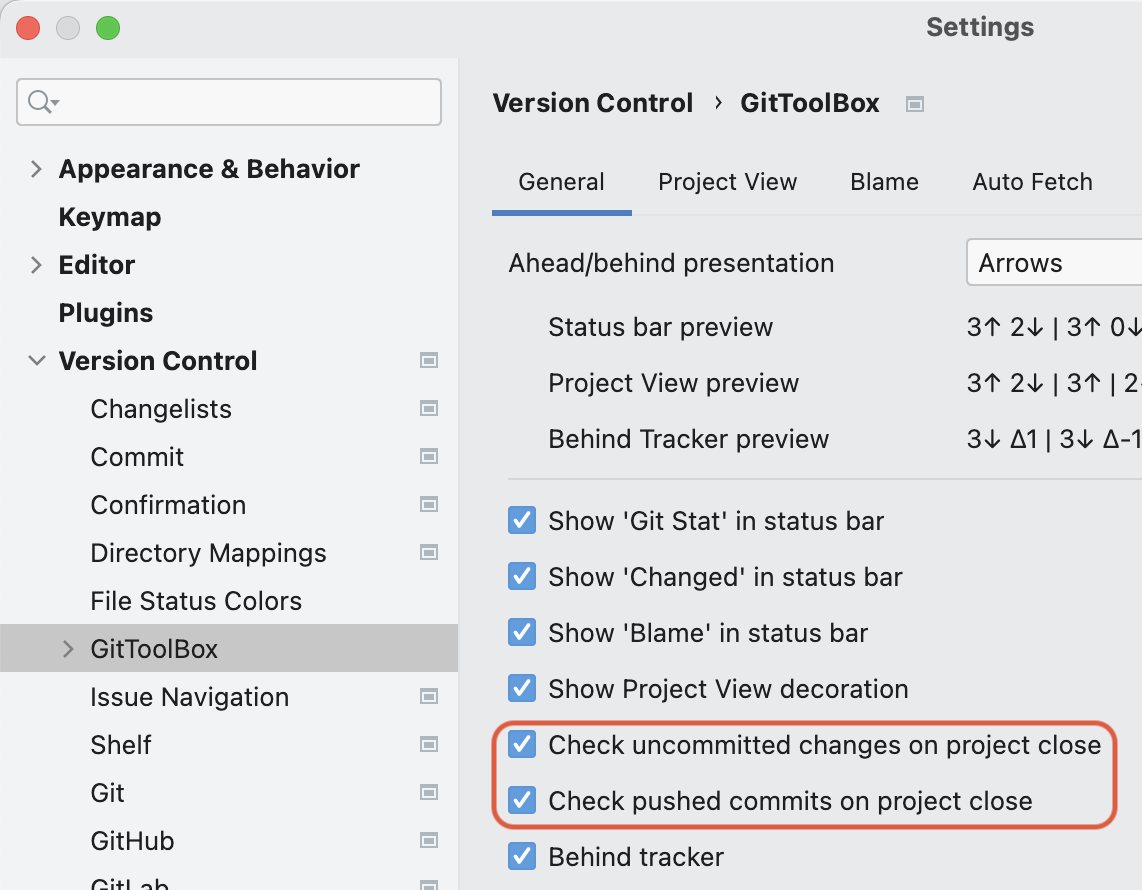Open the Plugins settings page
Image resolution: width=1142 pixels, height=890 pixels.
(x=105, y=312)
